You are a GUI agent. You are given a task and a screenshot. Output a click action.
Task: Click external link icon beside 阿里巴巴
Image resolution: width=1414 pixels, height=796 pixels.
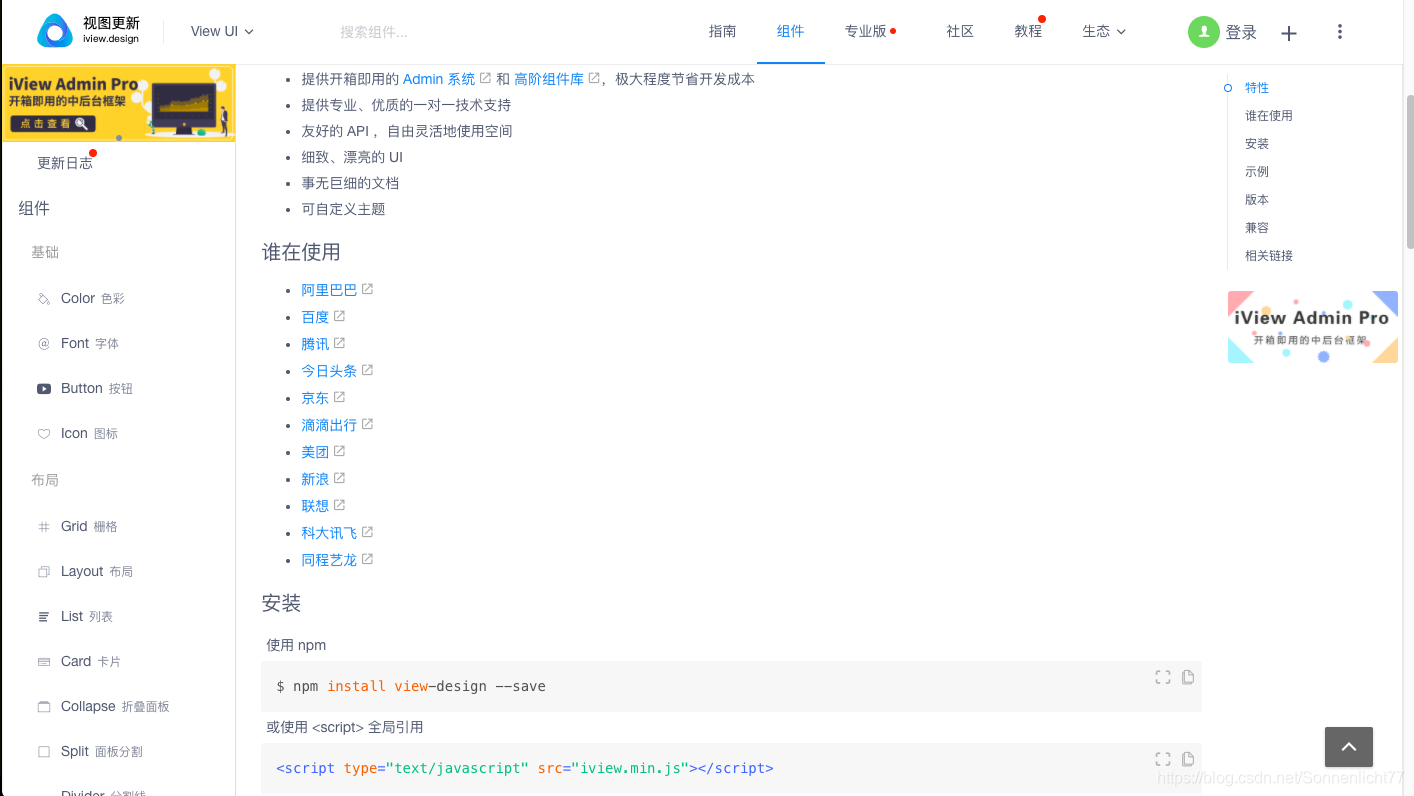(367, 289)
